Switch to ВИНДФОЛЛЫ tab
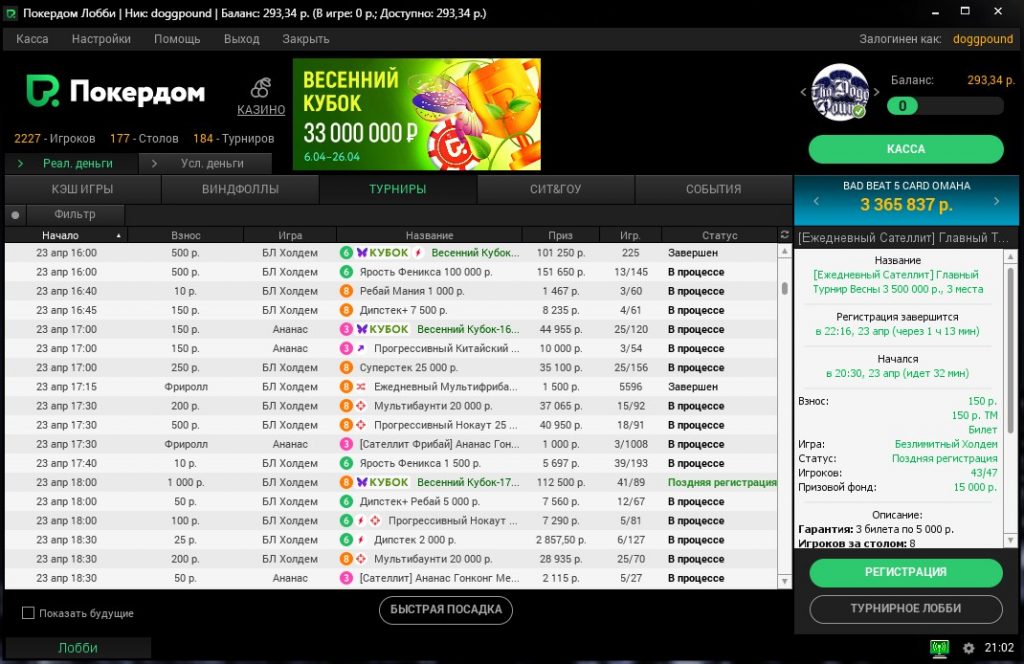This screenshot has width=1024, height=664. 240,189
